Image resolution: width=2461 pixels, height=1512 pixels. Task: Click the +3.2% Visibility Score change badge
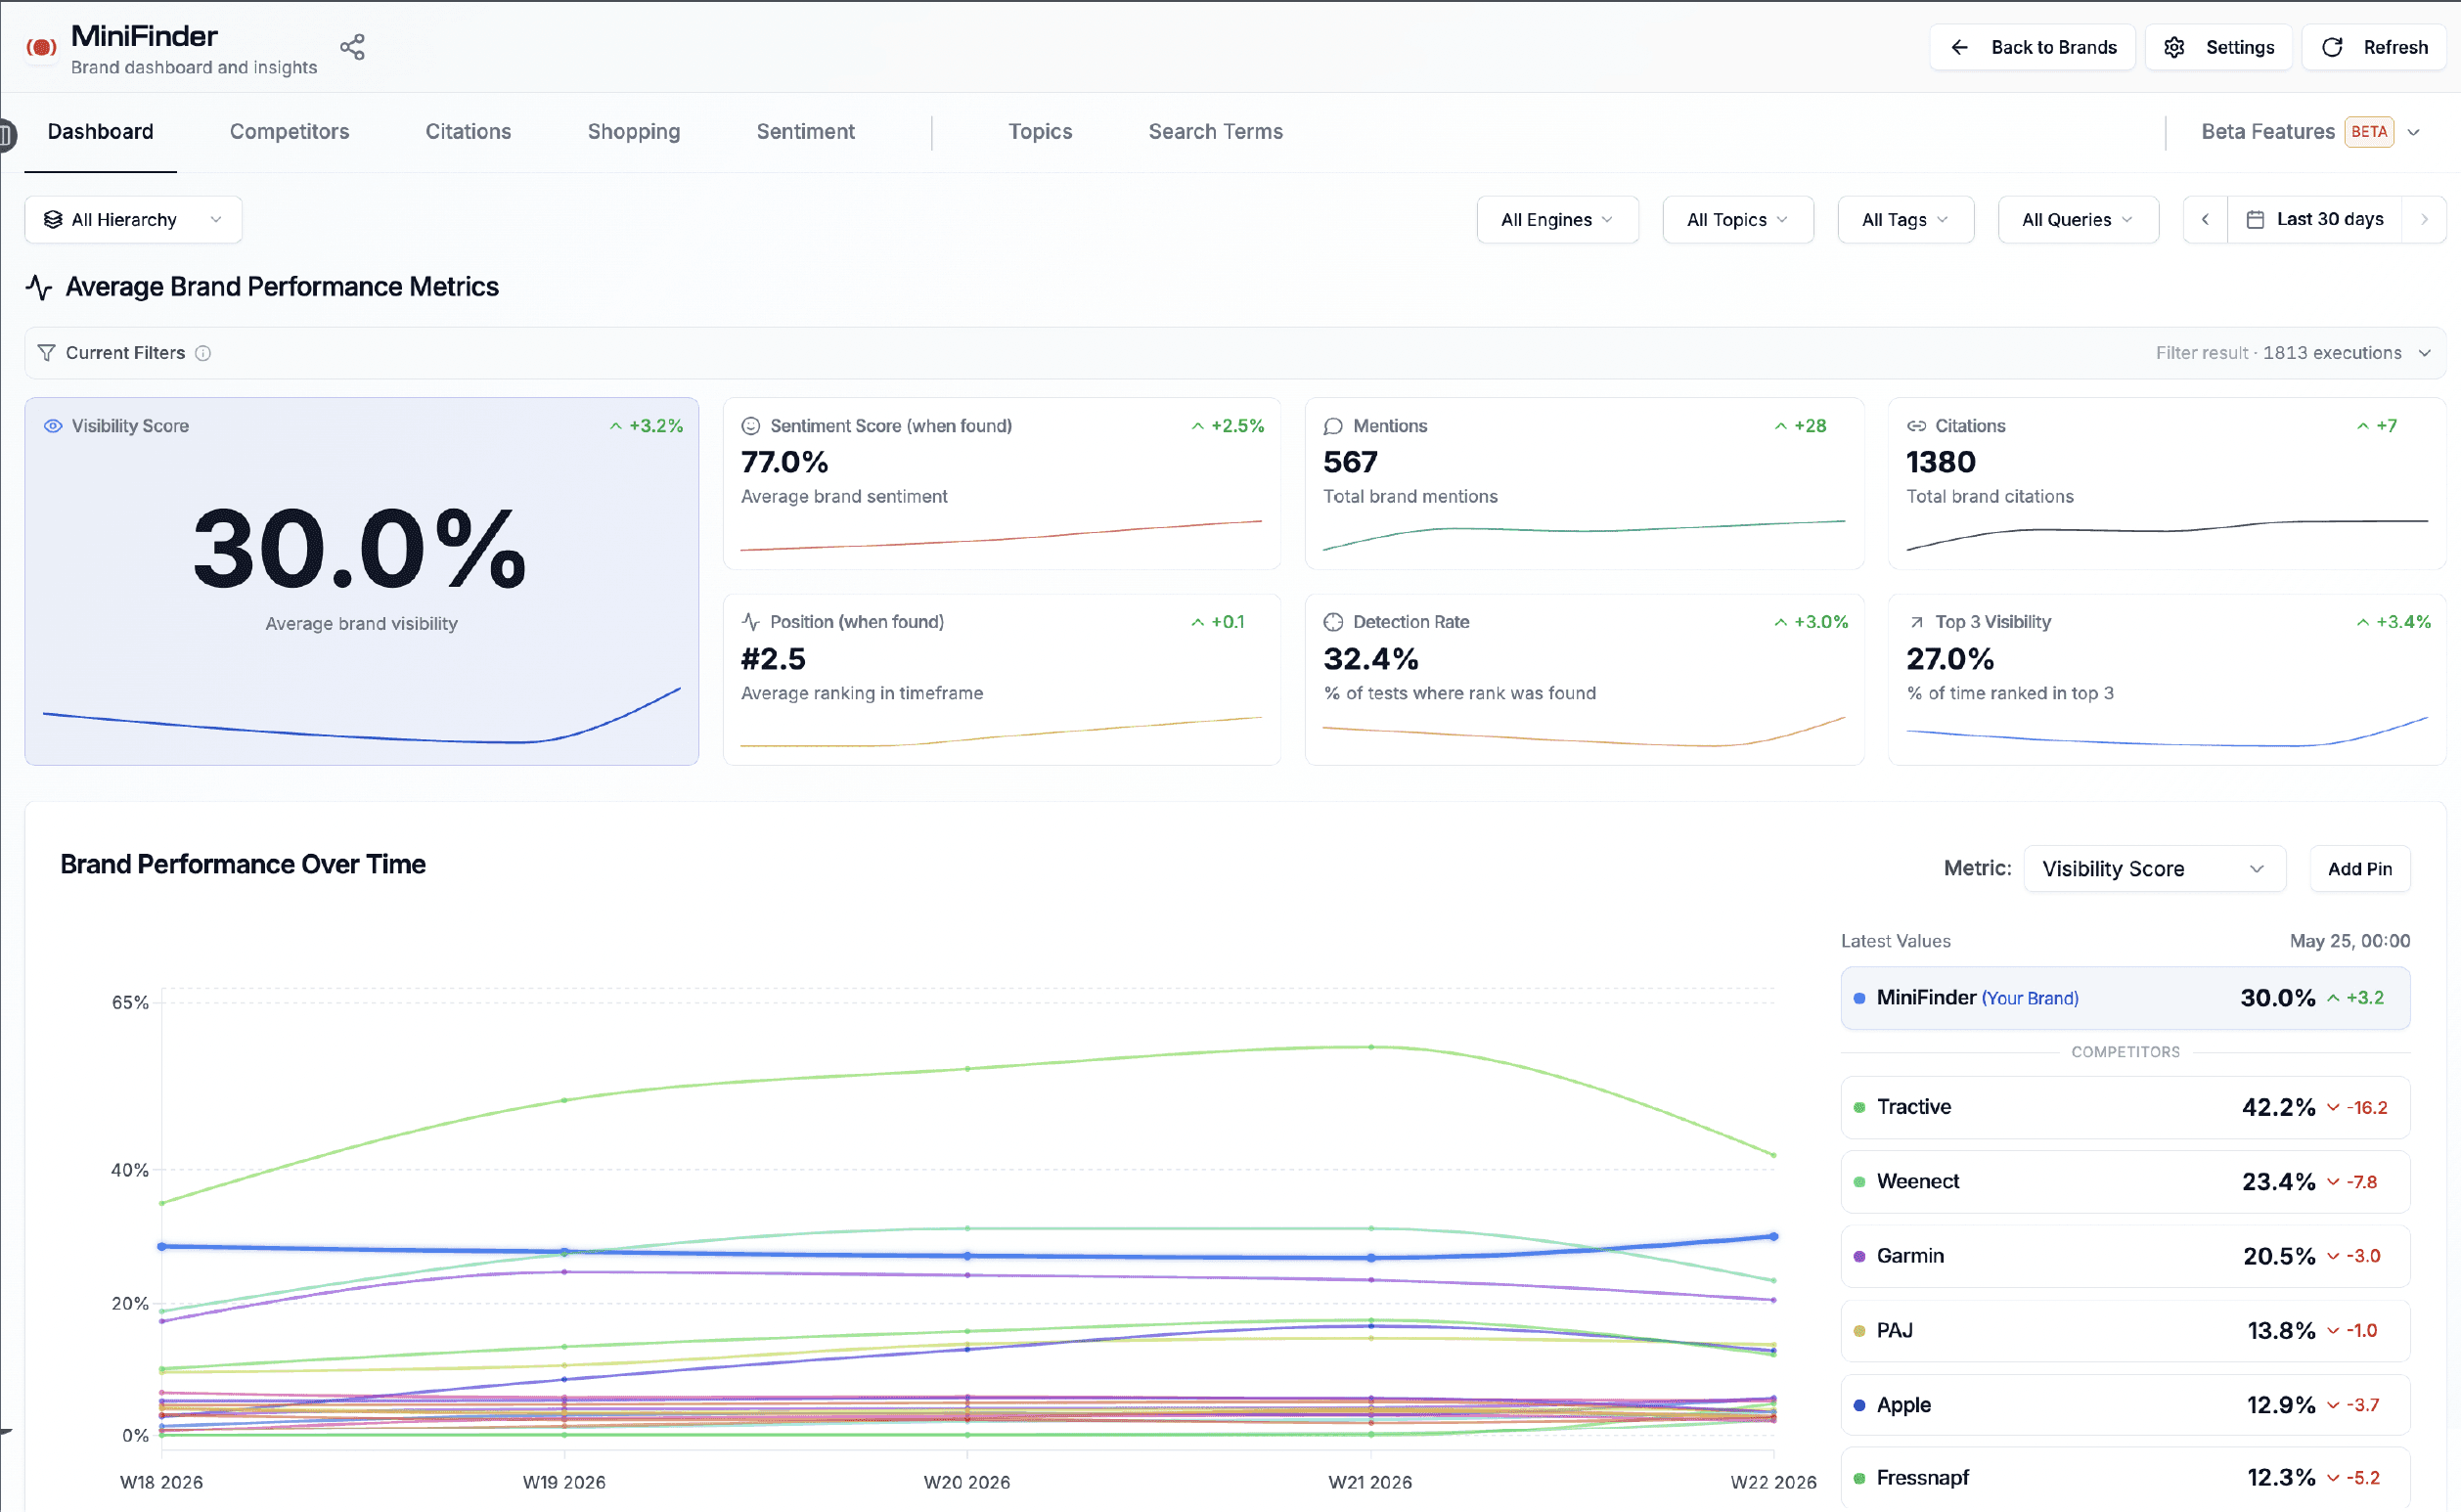click(x=646, y=426)
